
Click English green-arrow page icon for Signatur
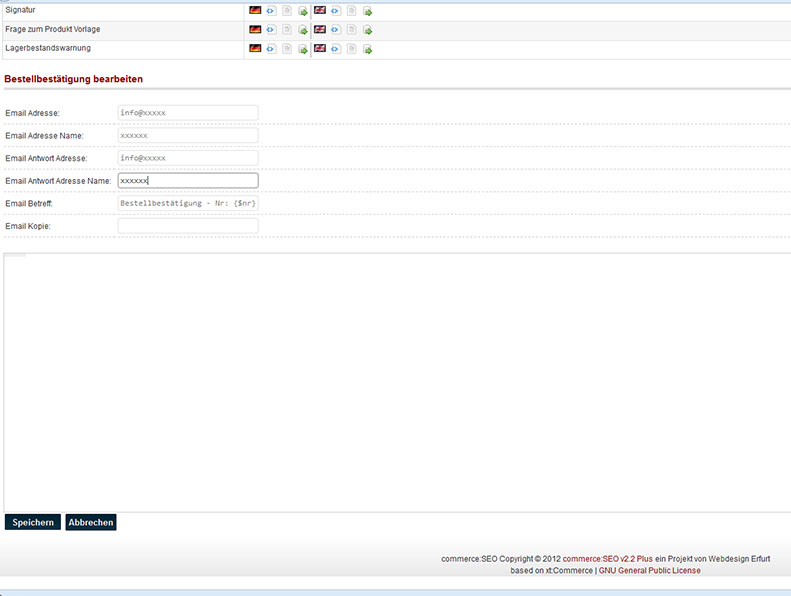[367, 11]
